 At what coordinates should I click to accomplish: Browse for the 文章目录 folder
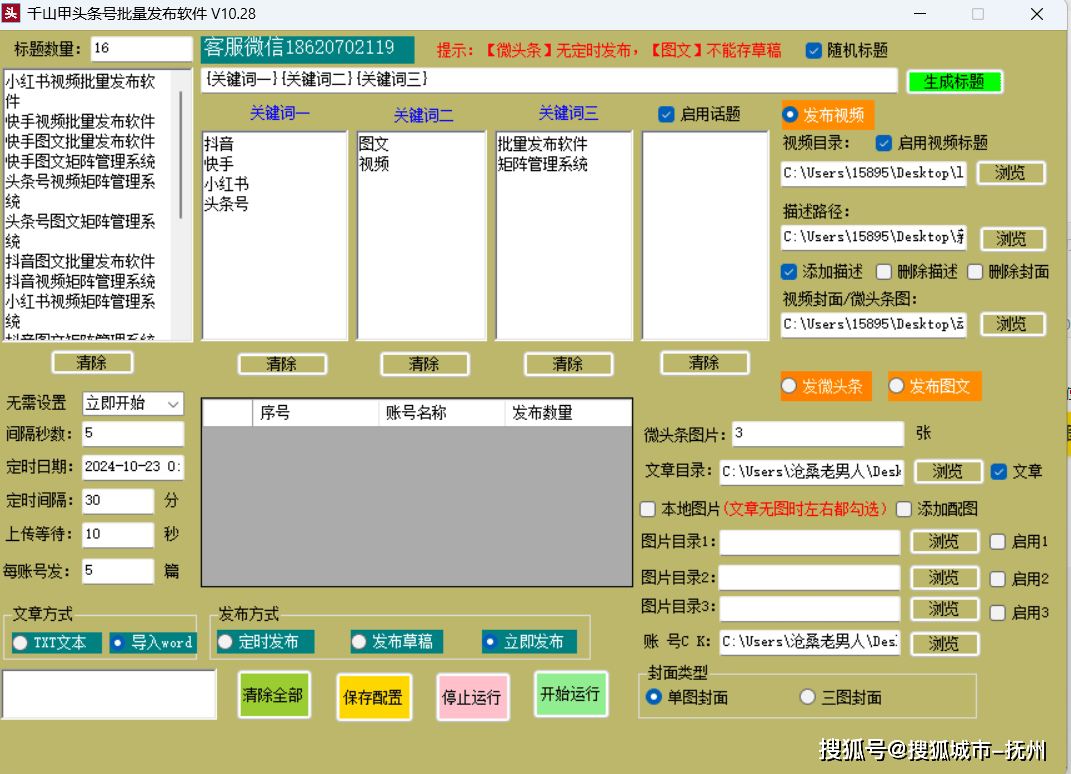coord(948,471)
